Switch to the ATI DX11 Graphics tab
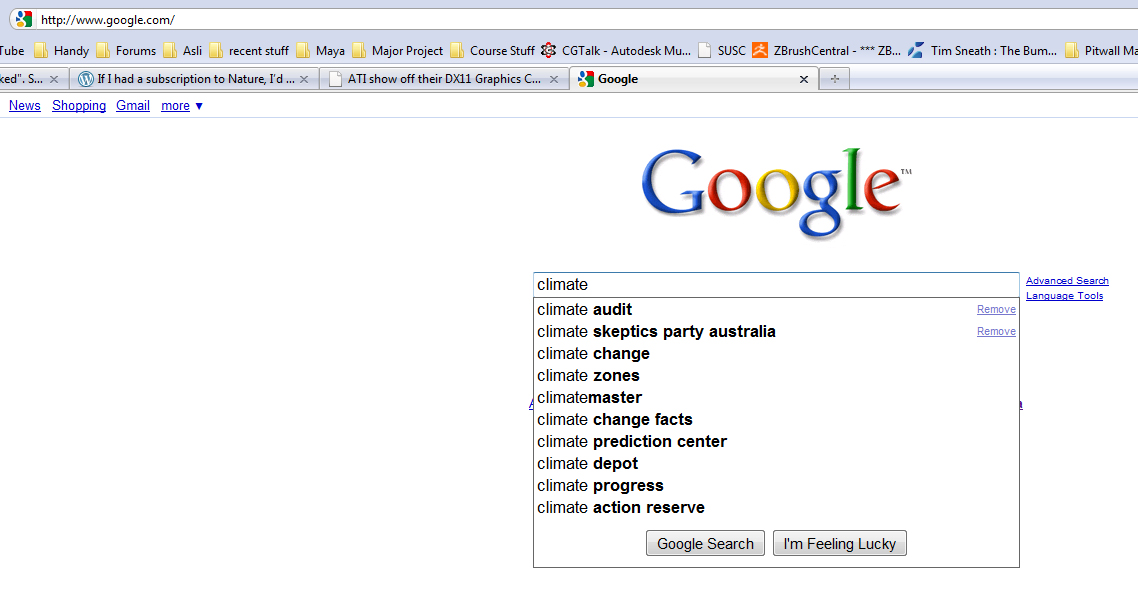Viewport: 1138px width, 604px height. [x=440, y=79]
